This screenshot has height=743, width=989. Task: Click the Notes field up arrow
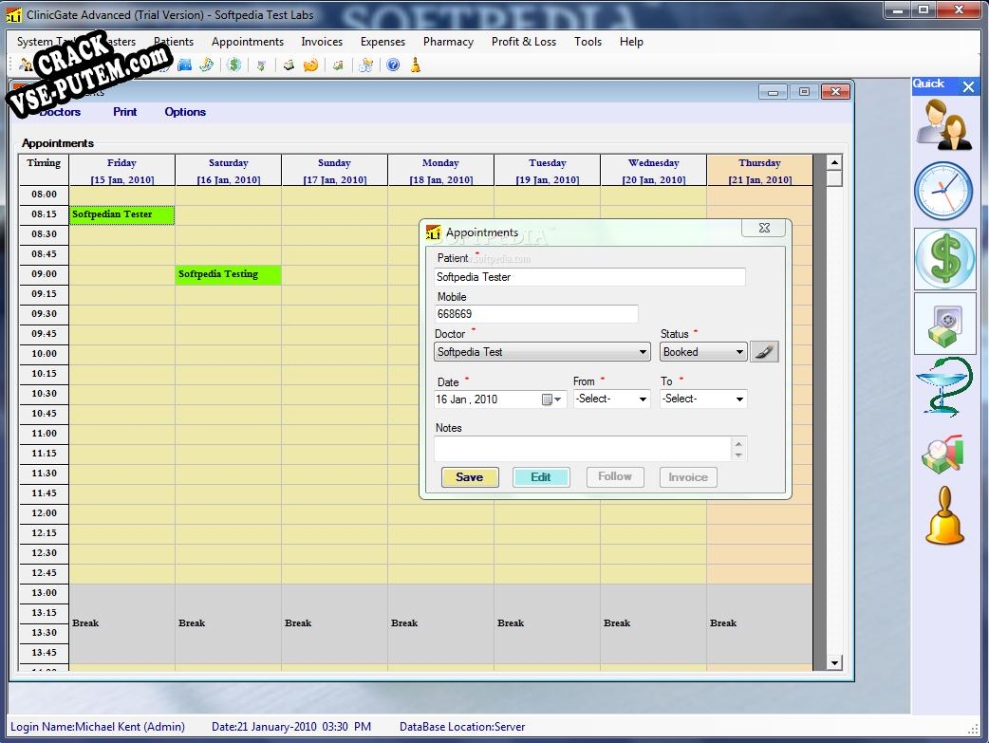click(739, 444)
